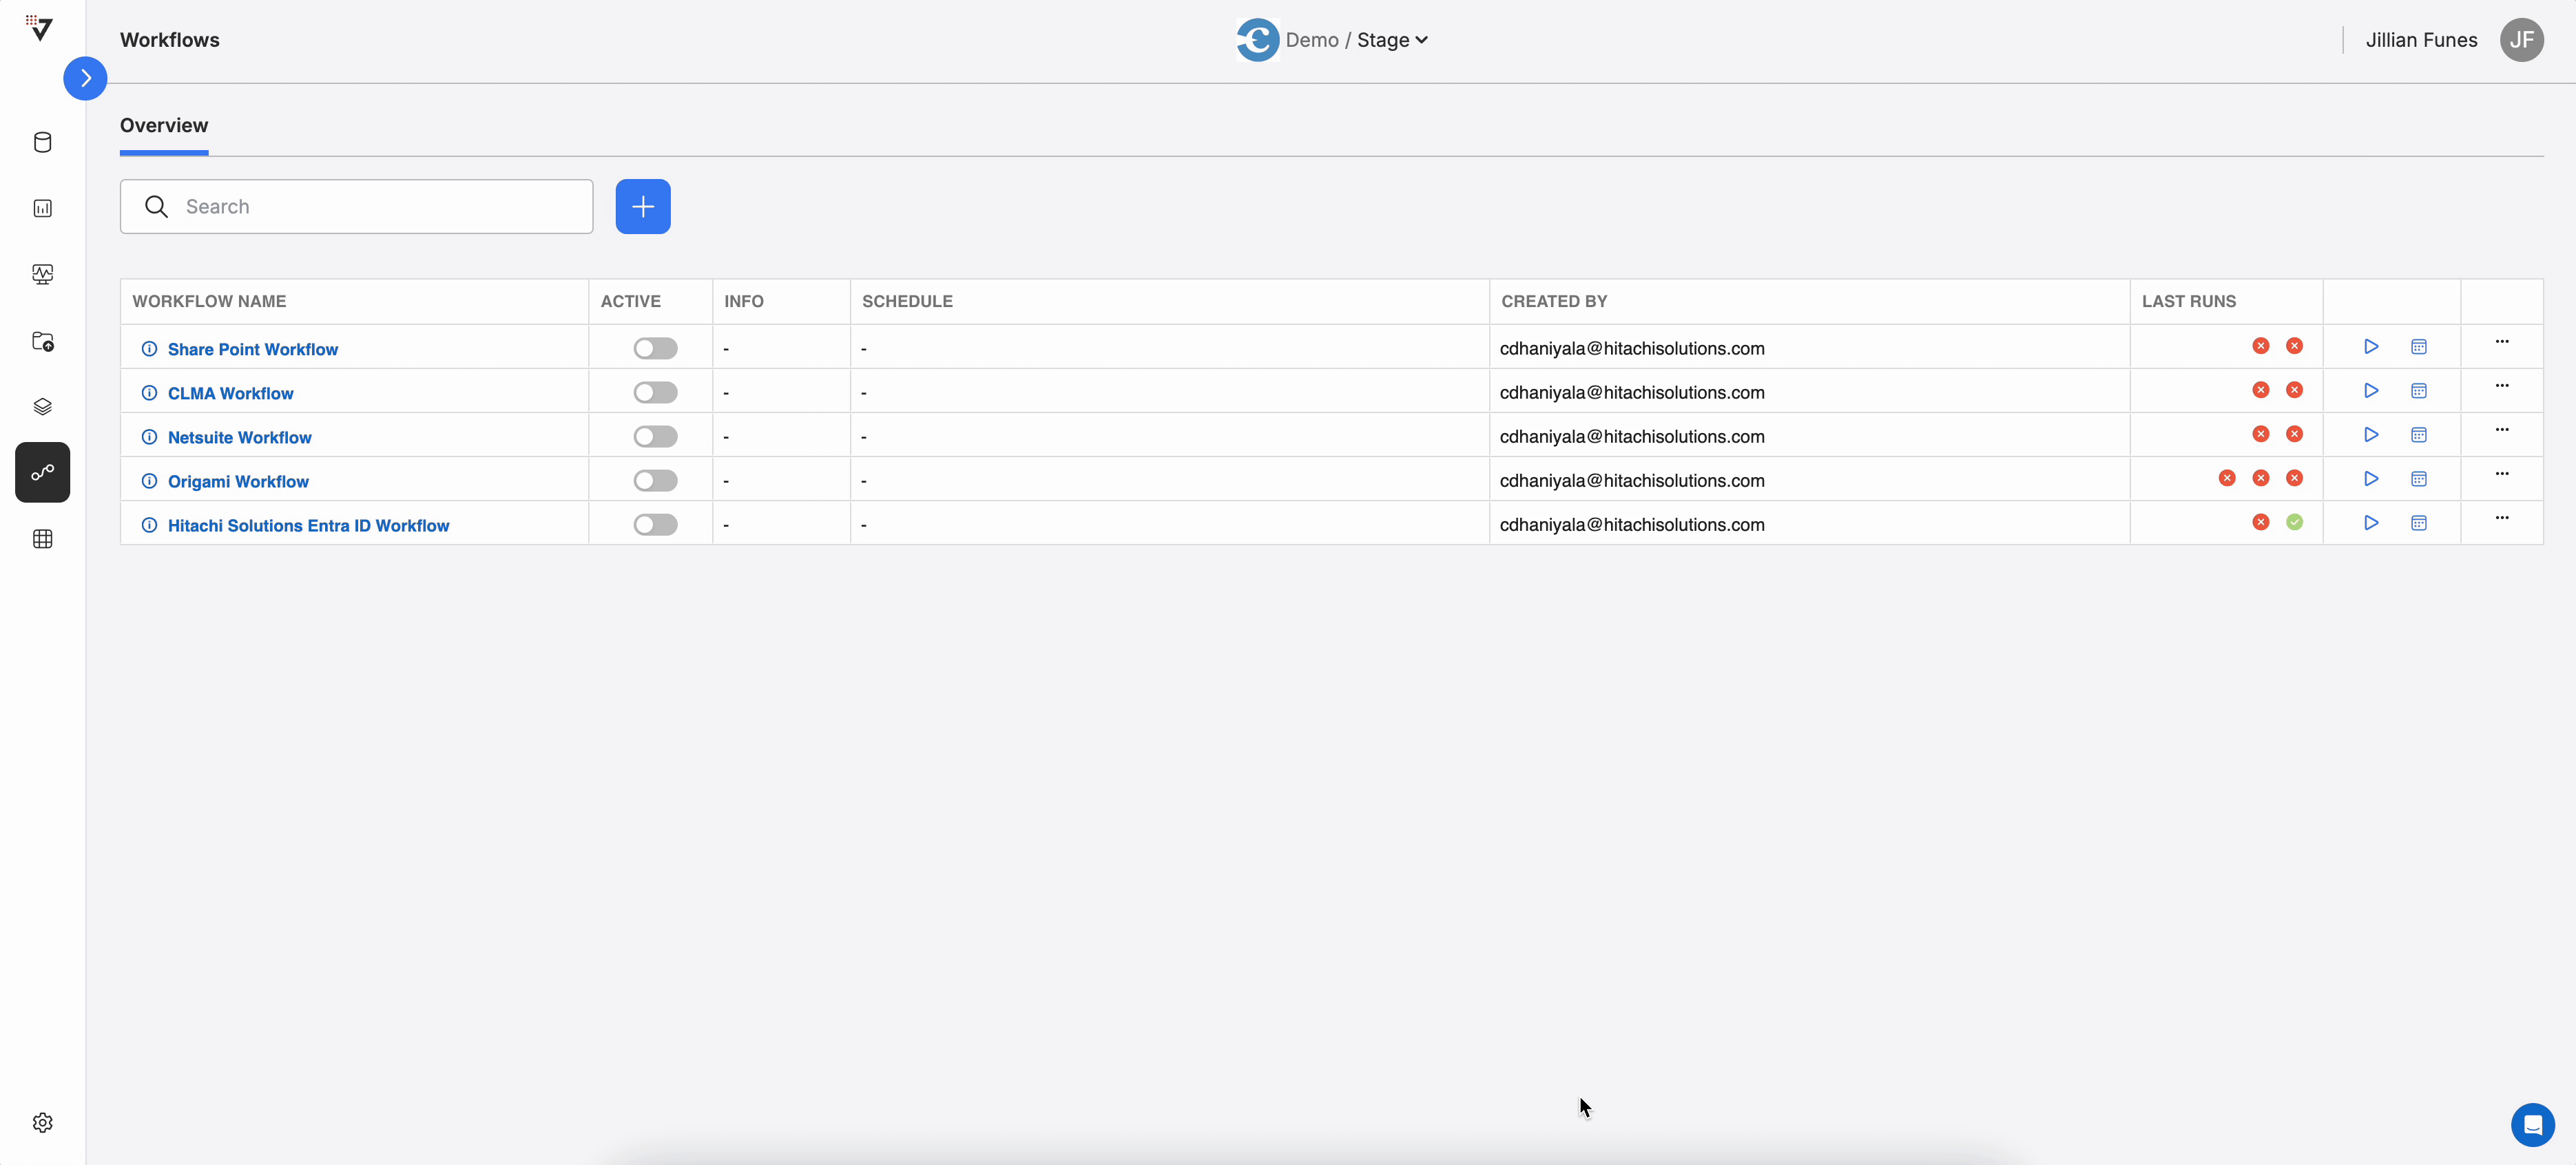Open the grid table sidebar icon

click(x=42, y=539)
